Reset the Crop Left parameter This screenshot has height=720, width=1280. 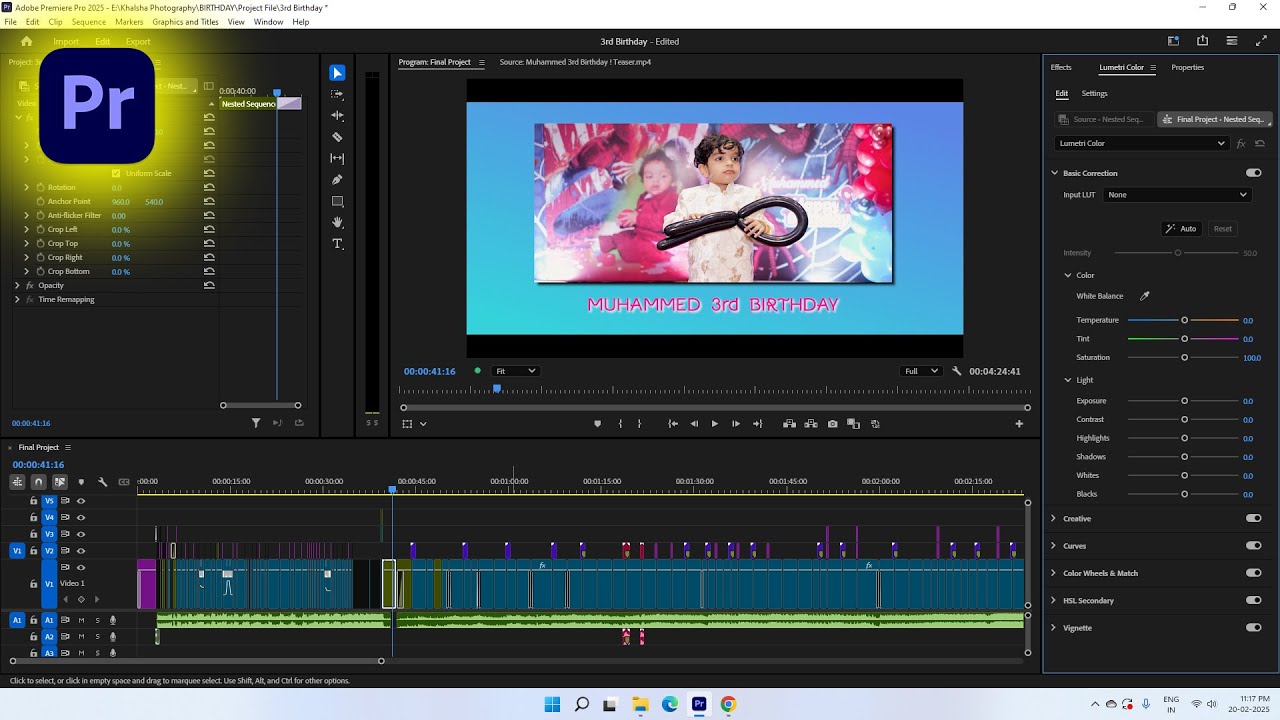coord(209,230)
